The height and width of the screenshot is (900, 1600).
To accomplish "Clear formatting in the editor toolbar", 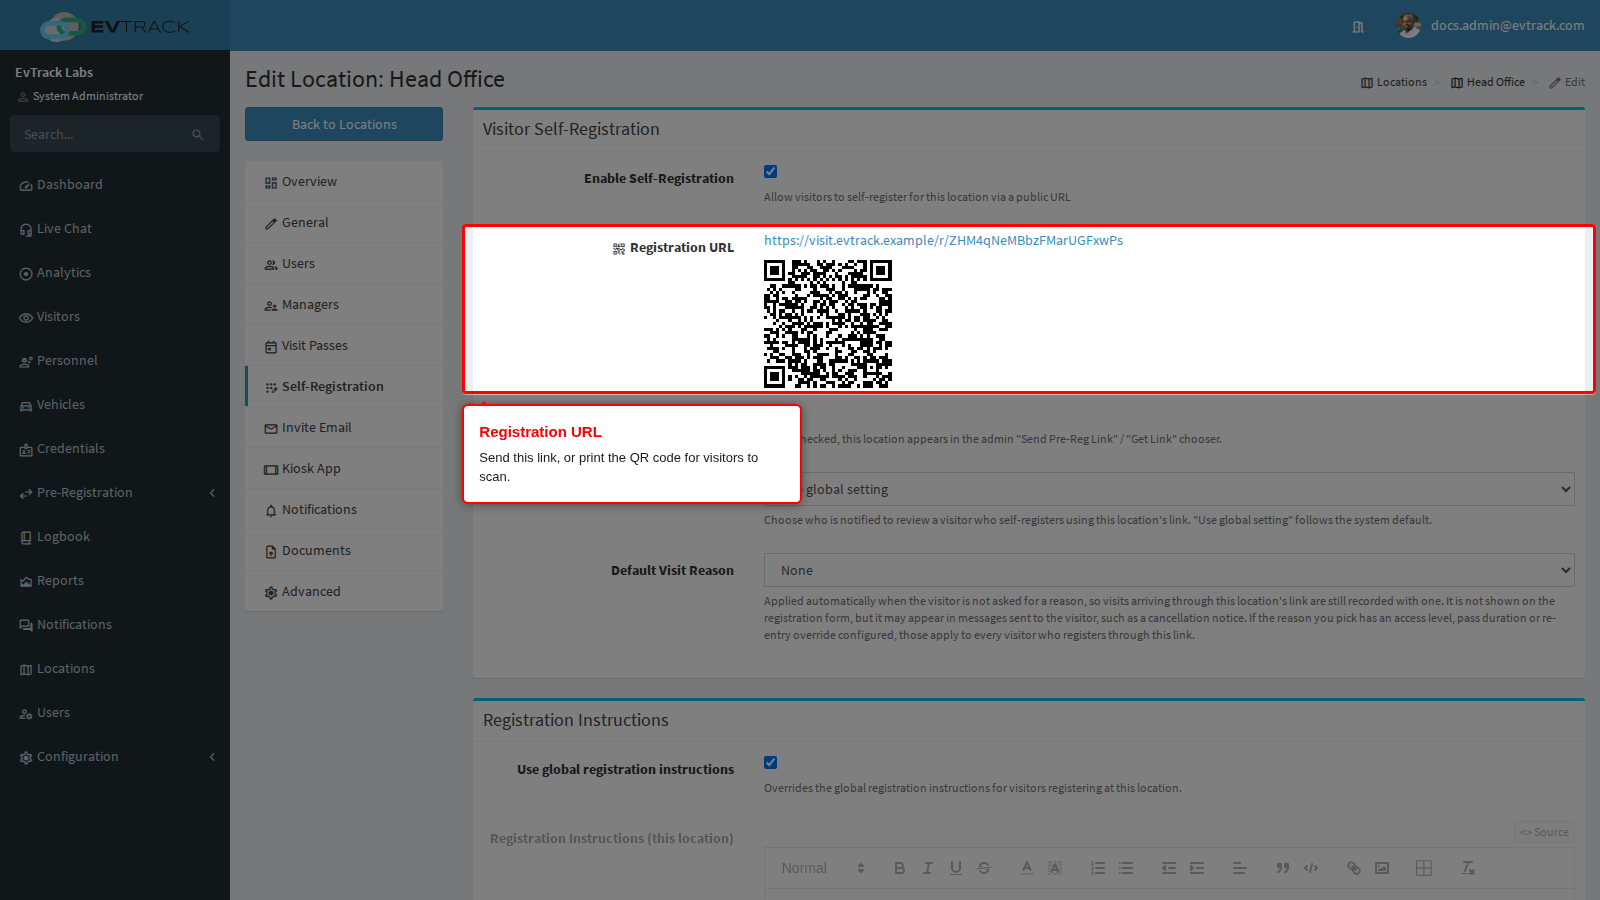I will tap(1468, 868).
